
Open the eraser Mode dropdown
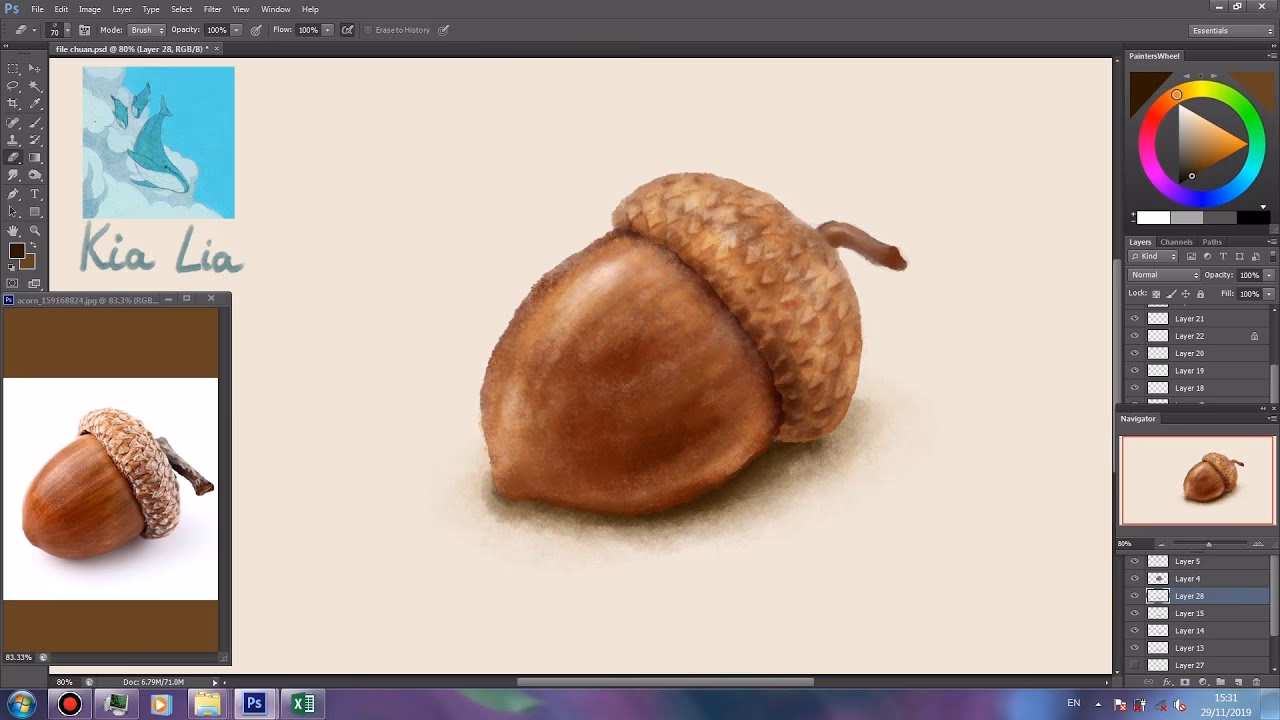click(x=147, y=30)
